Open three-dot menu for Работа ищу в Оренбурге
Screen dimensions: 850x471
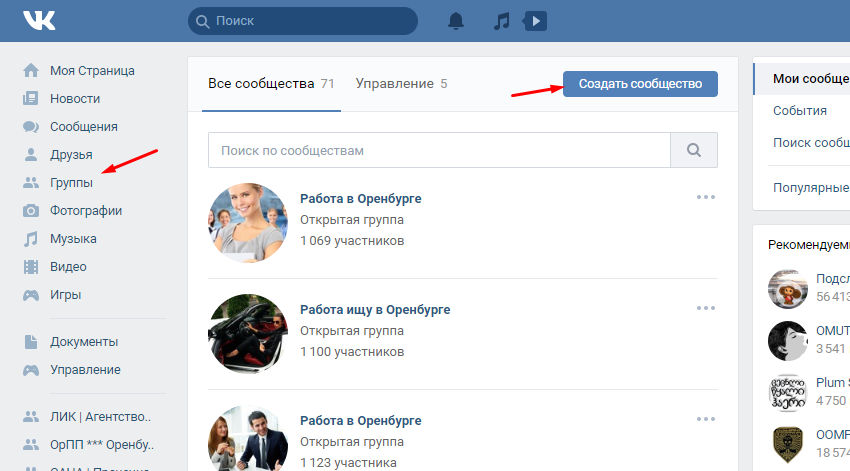point(706,308)
